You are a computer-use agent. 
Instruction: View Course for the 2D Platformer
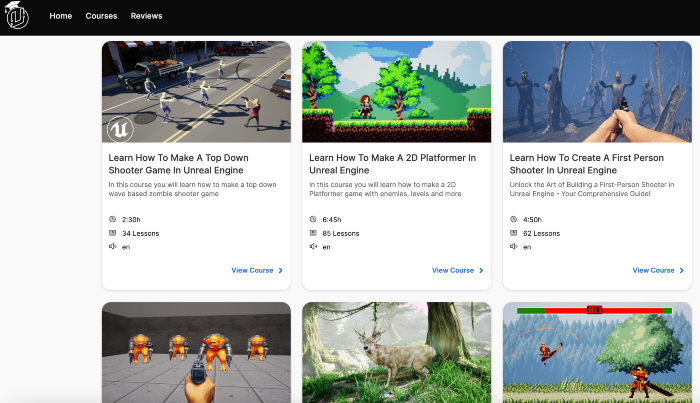(458, 270)
